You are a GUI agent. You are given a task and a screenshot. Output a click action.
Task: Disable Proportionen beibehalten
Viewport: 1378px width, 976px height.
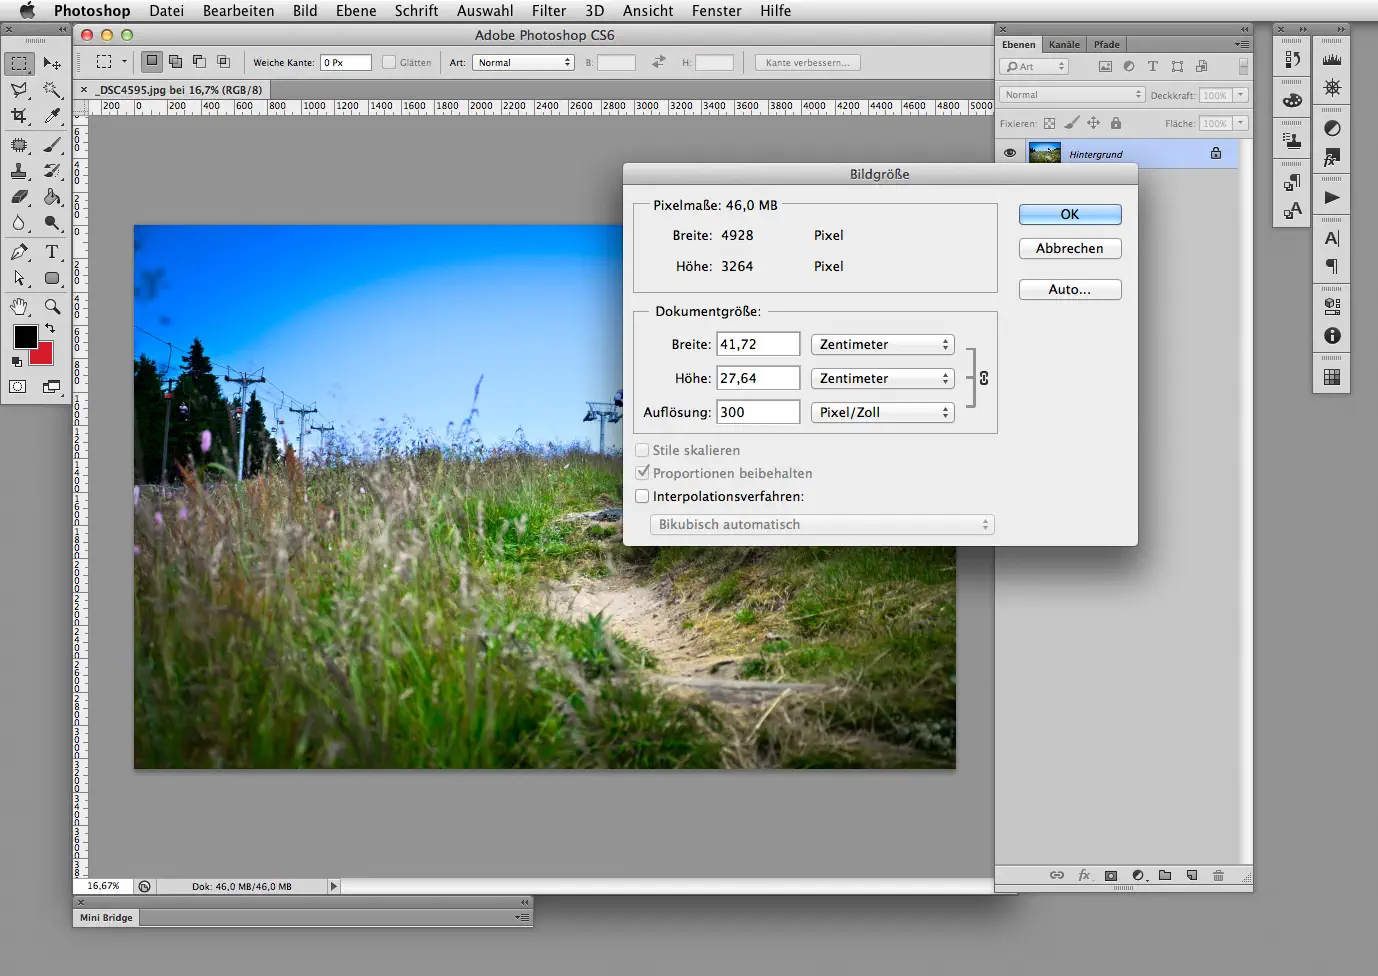641,473
